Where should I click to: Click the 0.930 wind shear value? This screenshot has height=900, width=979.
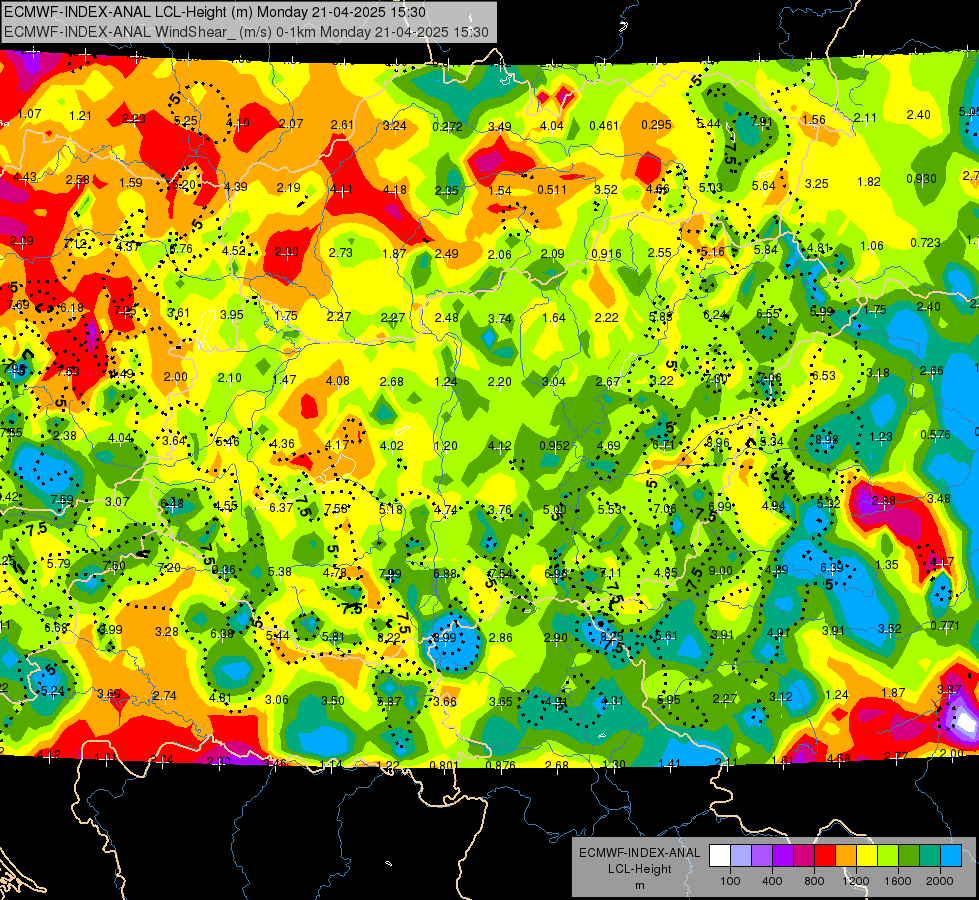(922, 179)
